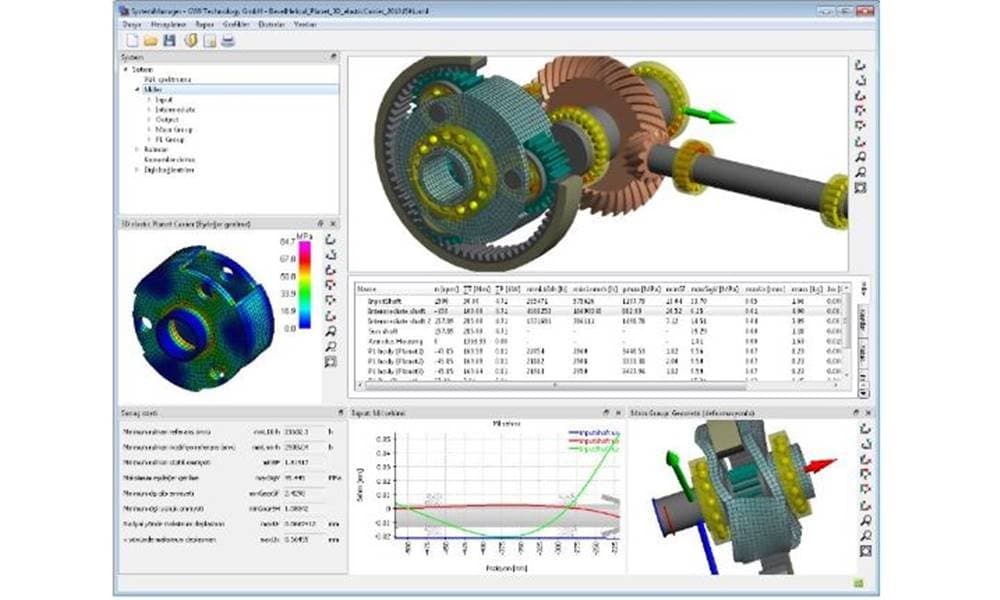Click first magnifier beside planet carrier stress view
This screenshot has width=1000, height=600.
pos(330,331)
